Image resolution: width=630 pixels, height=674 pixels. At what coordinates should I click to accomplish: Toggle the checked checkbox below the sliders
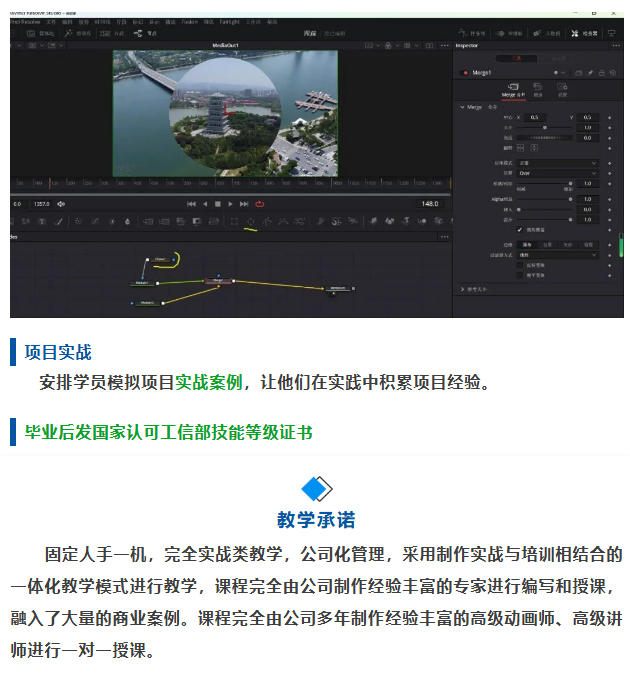(519, 230)
